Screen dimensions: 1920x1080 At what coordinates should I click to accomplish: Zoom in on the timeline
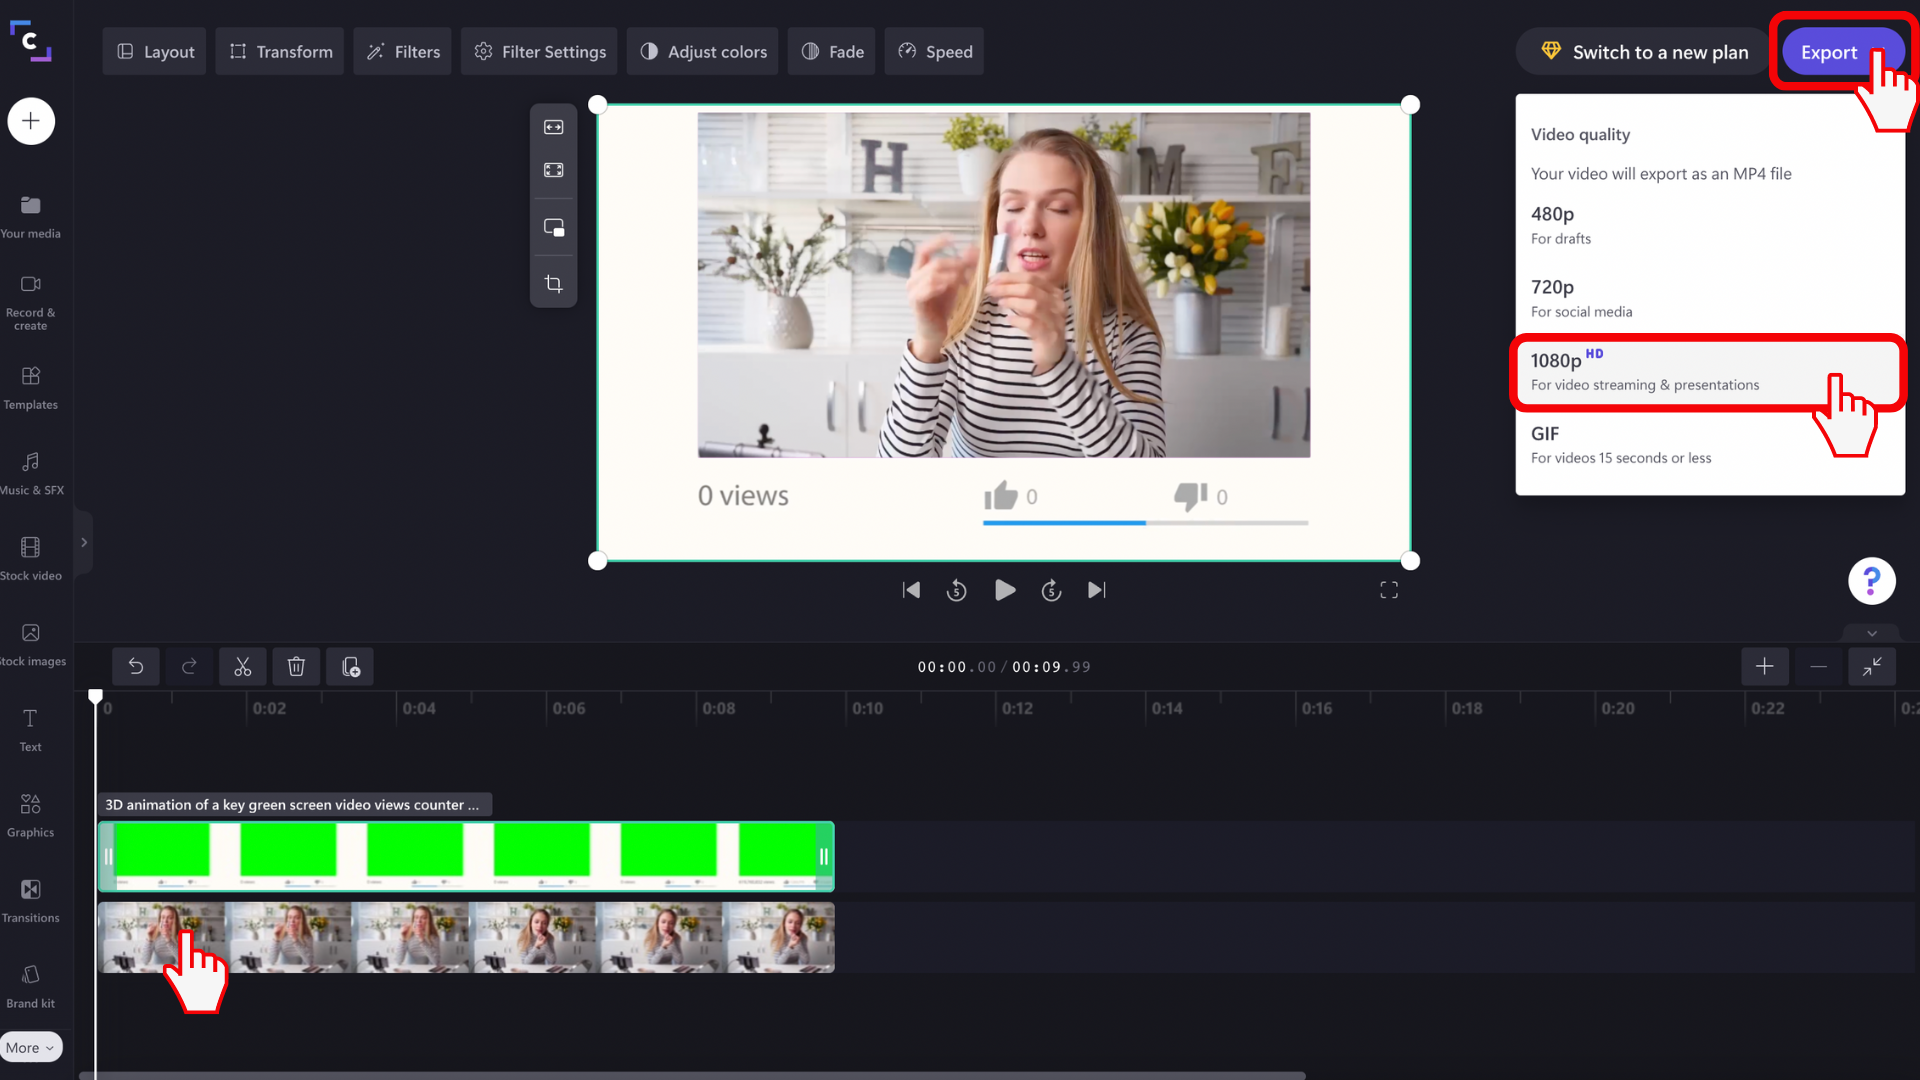(x=1764, y=666)
